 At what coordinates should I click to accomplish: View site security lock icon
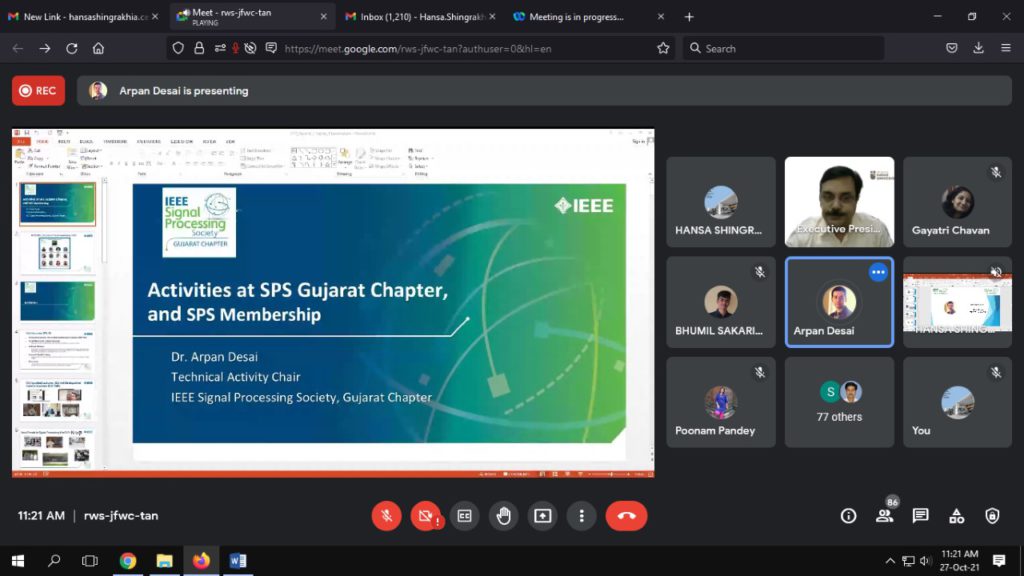pyautogui.click(x=199, y=48)
